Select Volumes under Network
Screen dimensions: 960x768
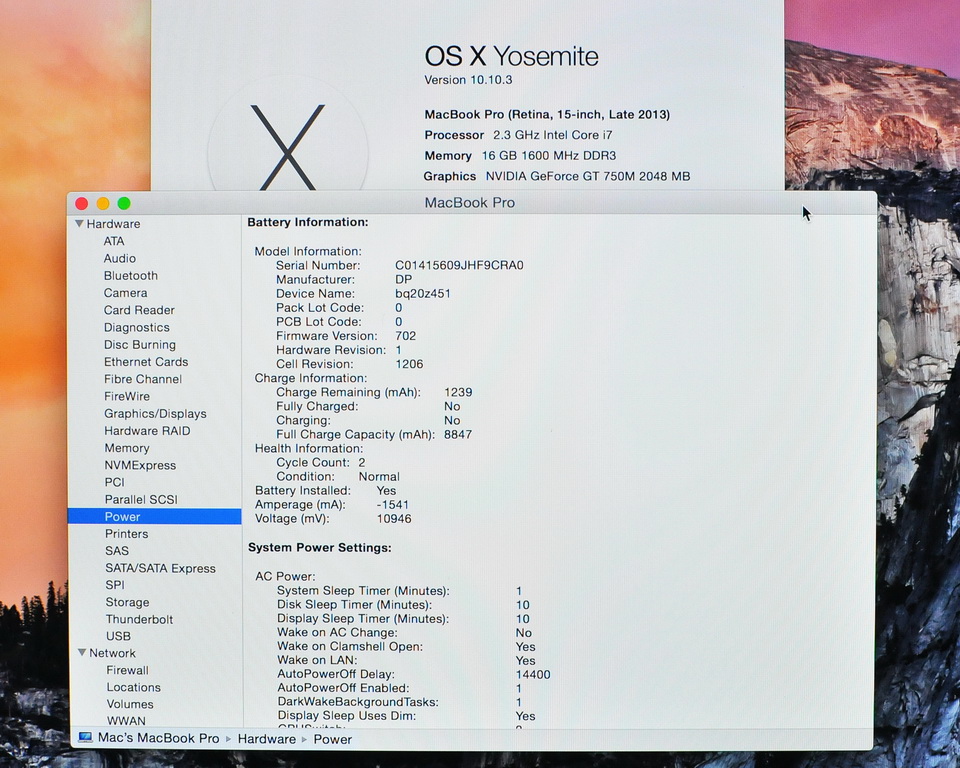coord(130,705)
